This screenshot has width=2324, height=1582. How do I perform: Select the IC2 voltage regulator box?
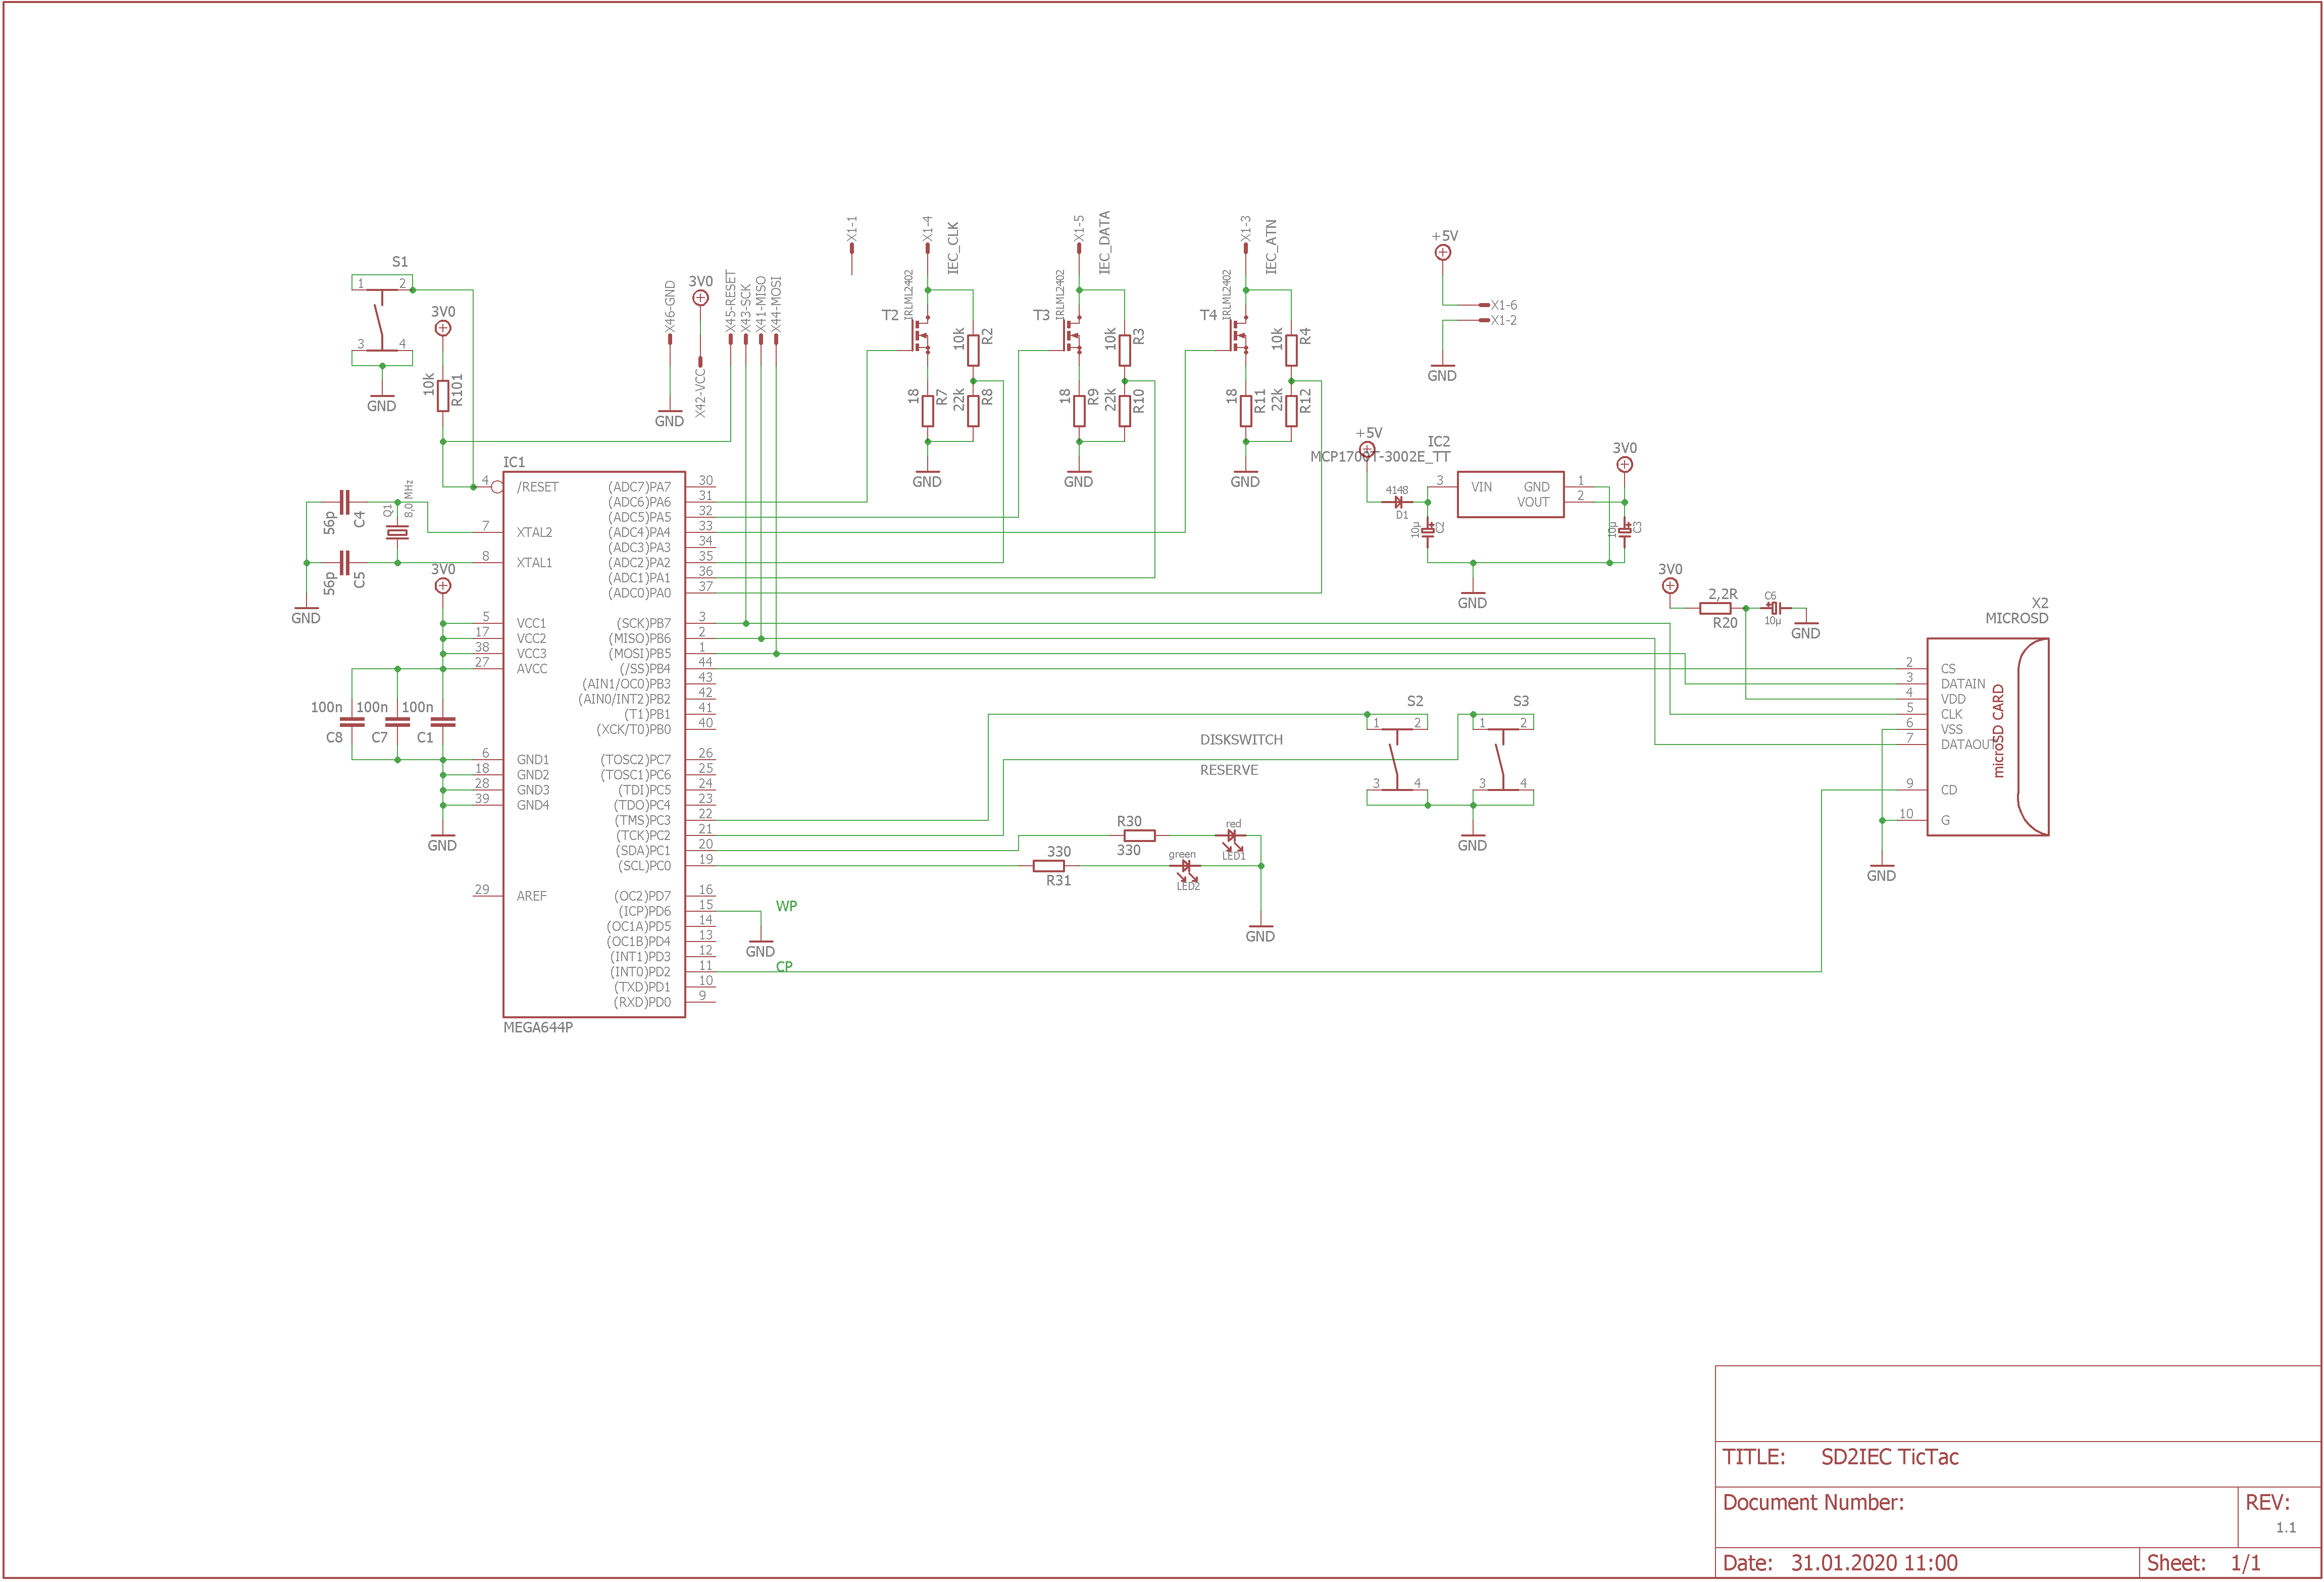point(1510,494)
